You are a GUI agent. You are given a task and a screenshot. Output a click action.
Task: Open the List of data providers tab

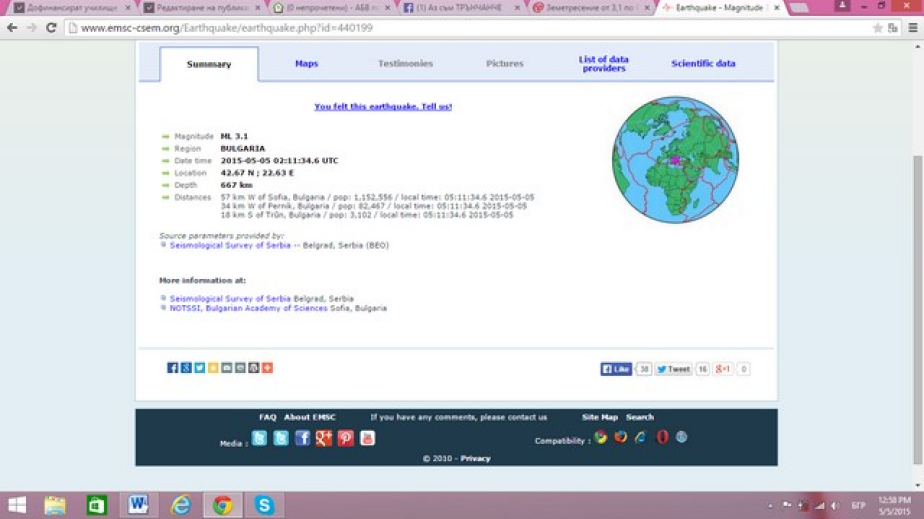pos(603,64)
